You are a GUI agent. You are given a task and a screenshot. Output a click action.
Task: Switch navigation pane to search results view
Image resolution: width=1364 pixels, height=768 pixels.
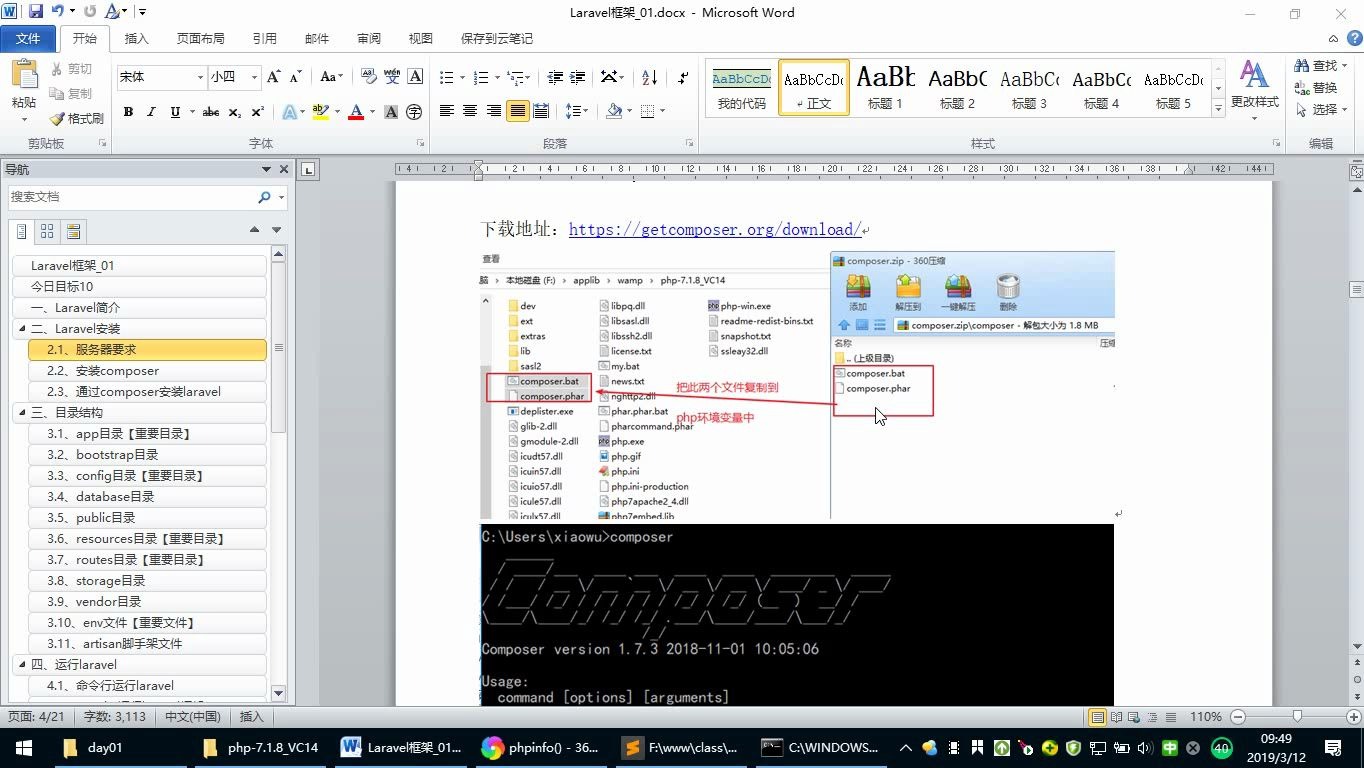[73, 232]
